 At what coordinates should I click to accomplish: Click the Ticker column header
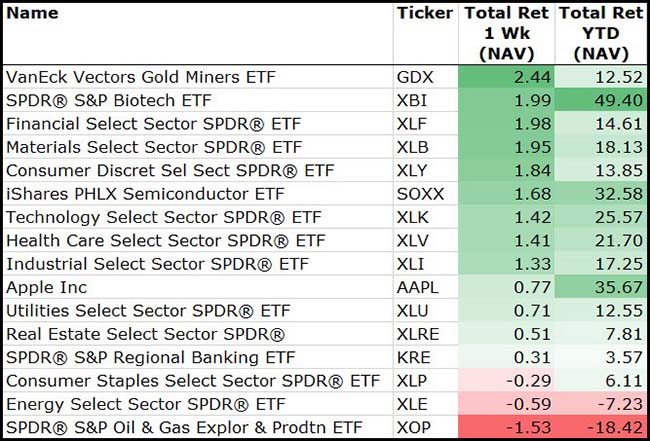(424, 13)
